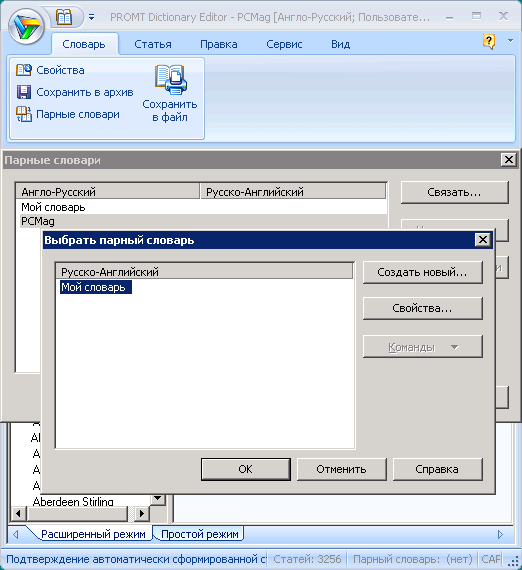Open the Статья ribbon tab

tap(153, 44)
